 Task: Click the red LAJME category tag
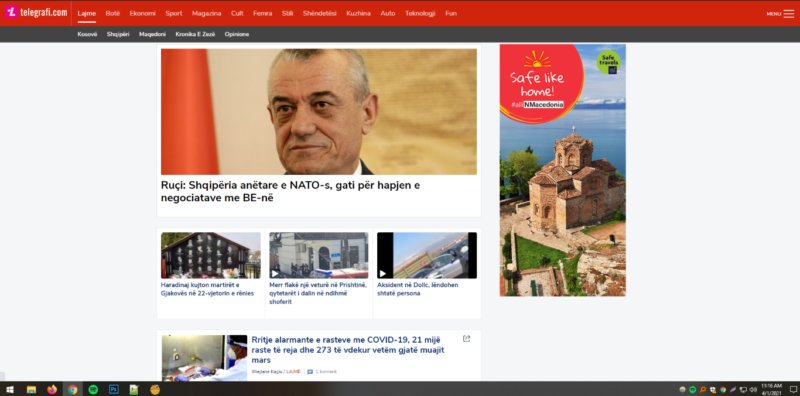[293, 372]
